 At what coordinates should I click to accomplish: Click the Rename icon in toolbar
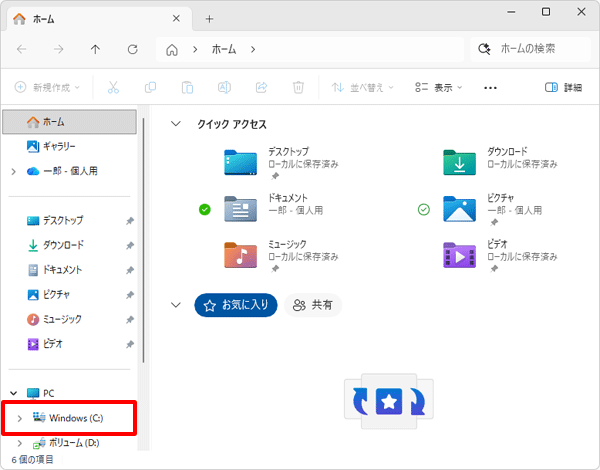pyautogui.click(x=224, y=88)
